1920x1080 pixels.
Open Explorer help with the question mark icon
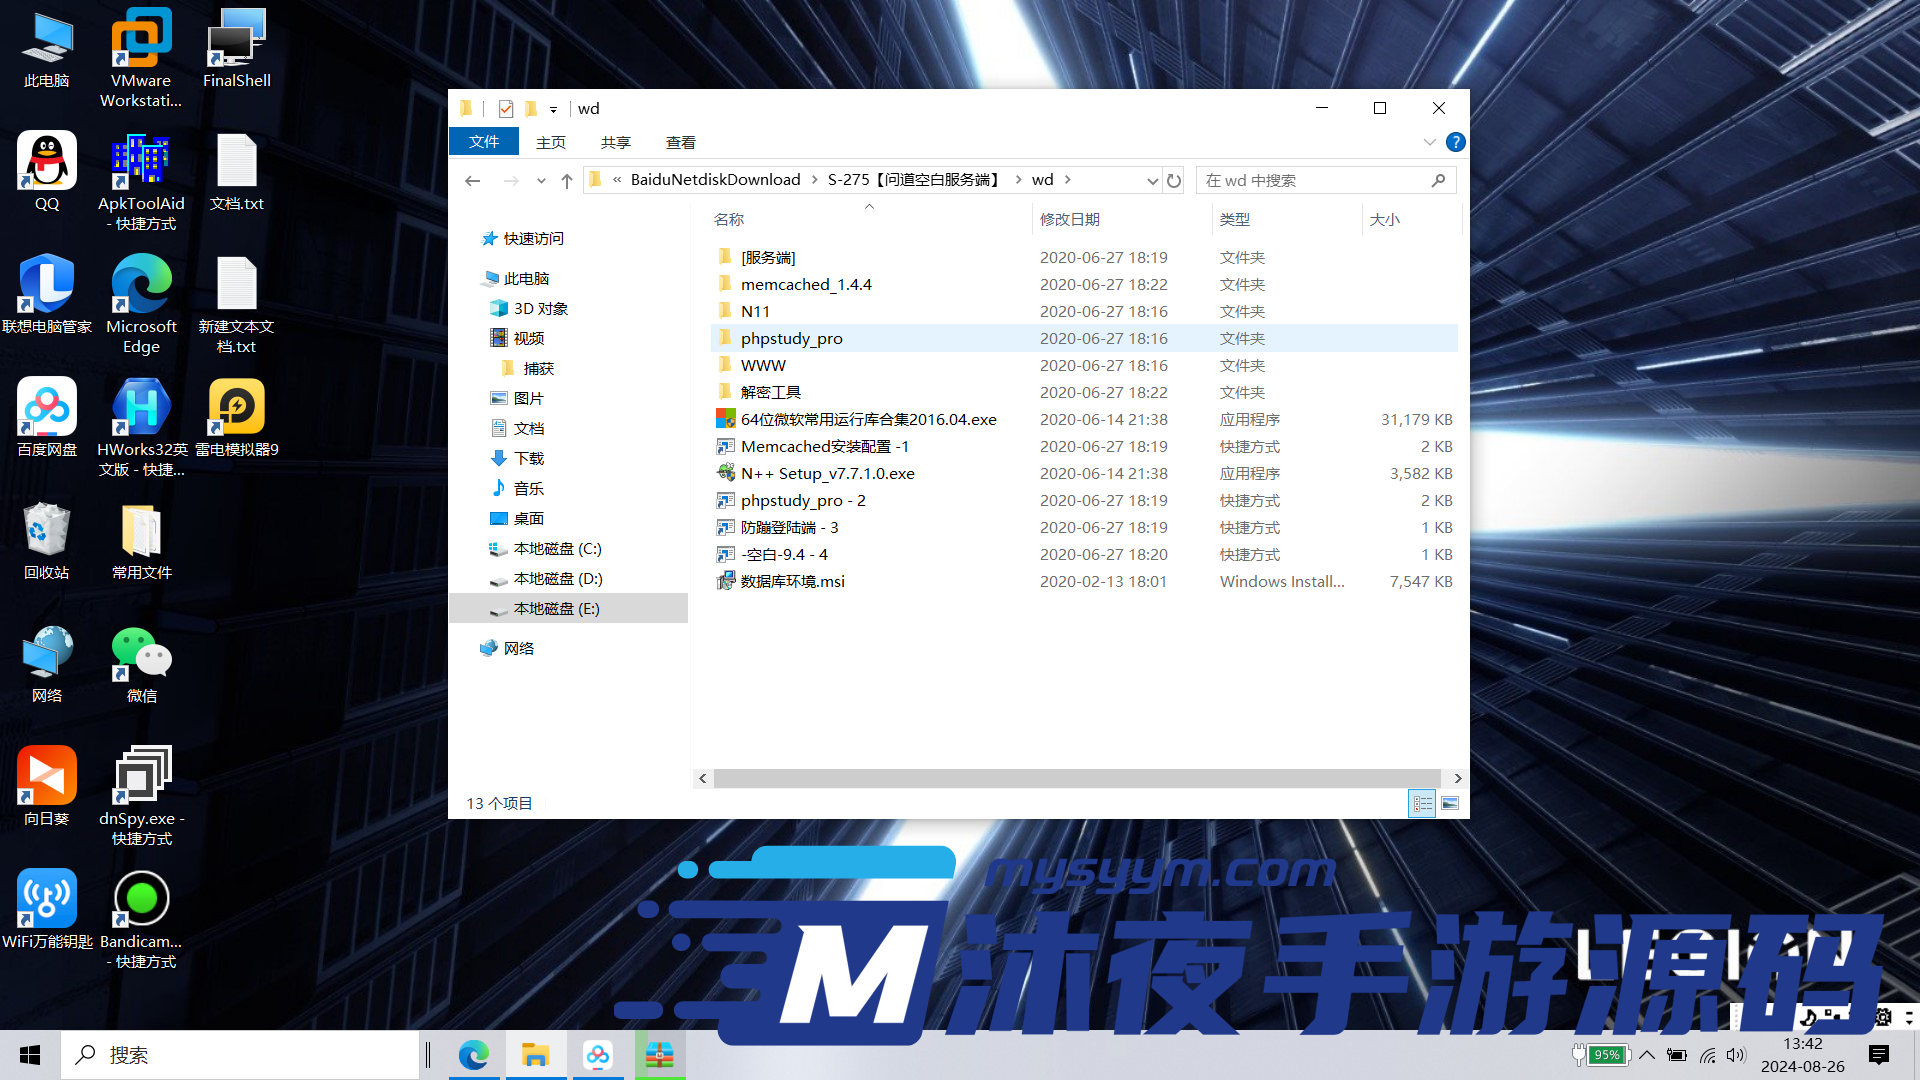1456,142
